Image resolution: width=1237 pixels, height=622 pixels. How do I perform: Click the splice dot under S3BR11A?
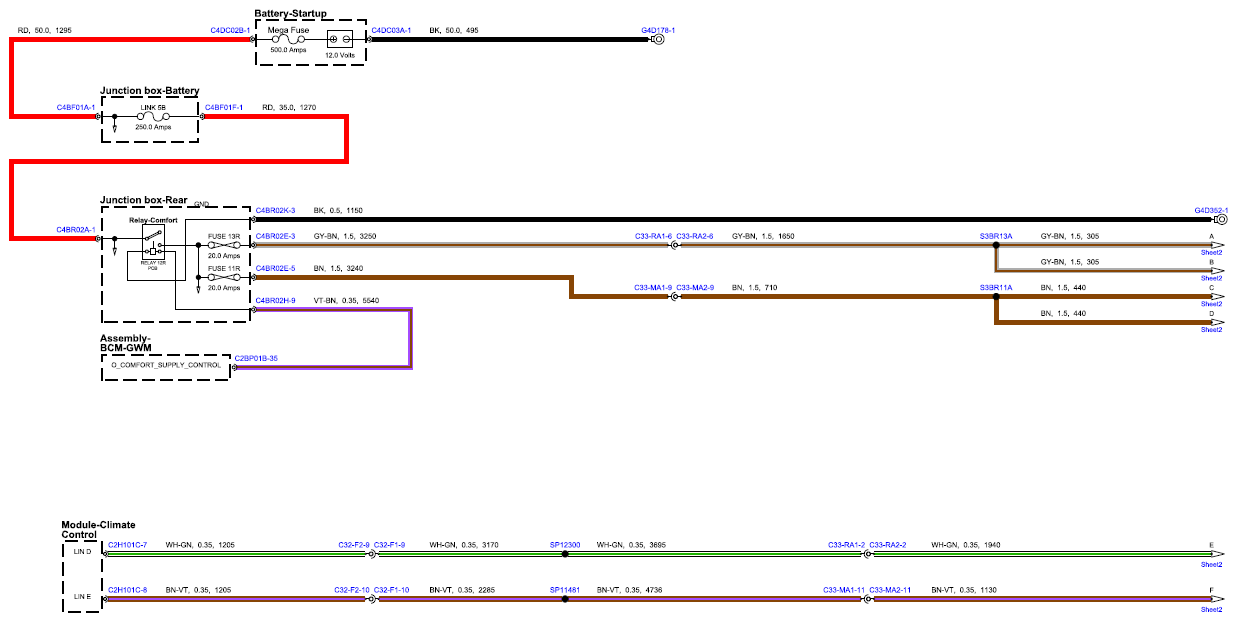[x=996, y=297]
